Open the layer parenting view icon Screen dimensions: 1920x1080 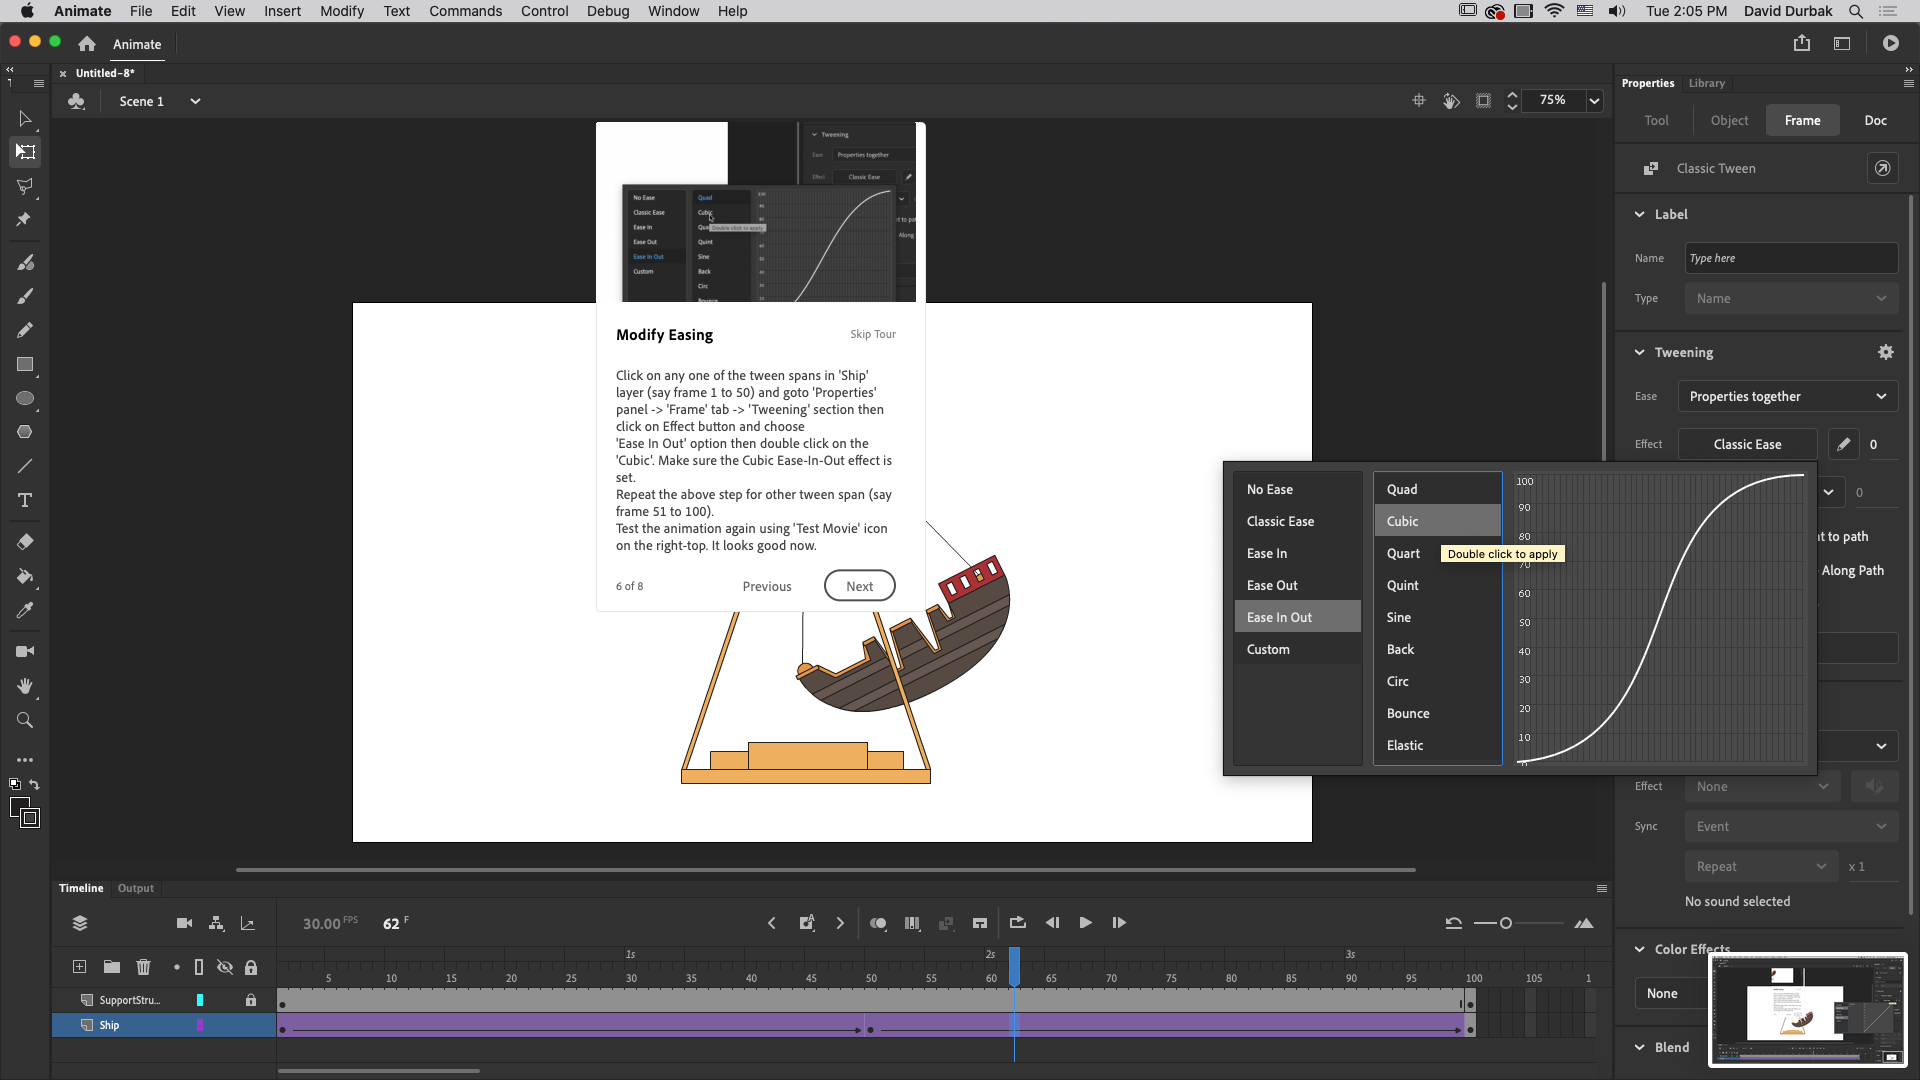[x=216, y=923]
